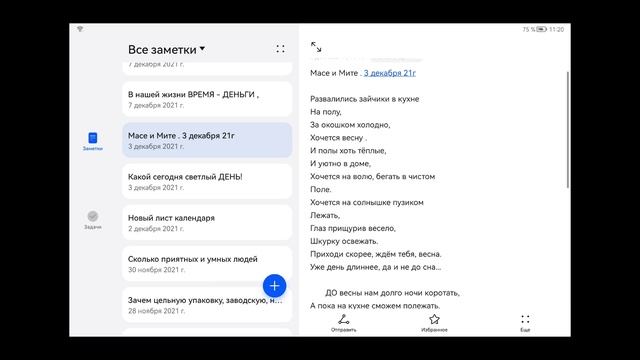Image resolution: width=640 pixels, height=360 pixels.
Task: Click the line А пока на кухне сможем полежать.
Action: (x=375, y=306)
